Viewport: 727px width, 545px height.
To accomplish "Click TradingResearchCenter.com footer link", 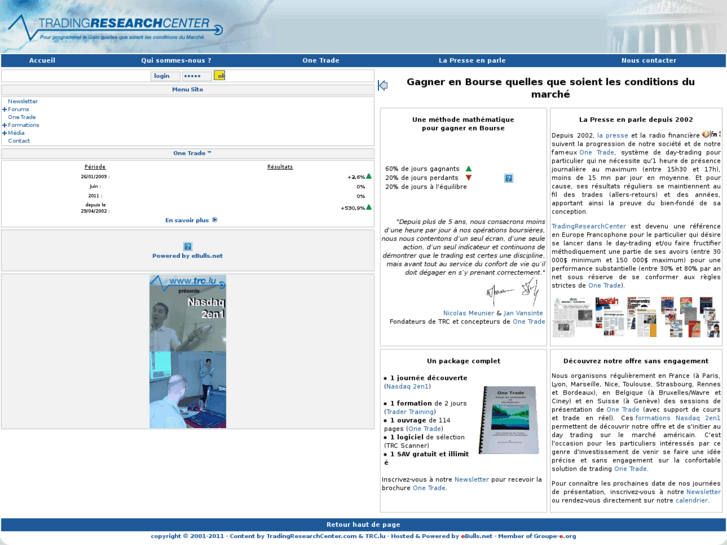I will pos(312,536).
